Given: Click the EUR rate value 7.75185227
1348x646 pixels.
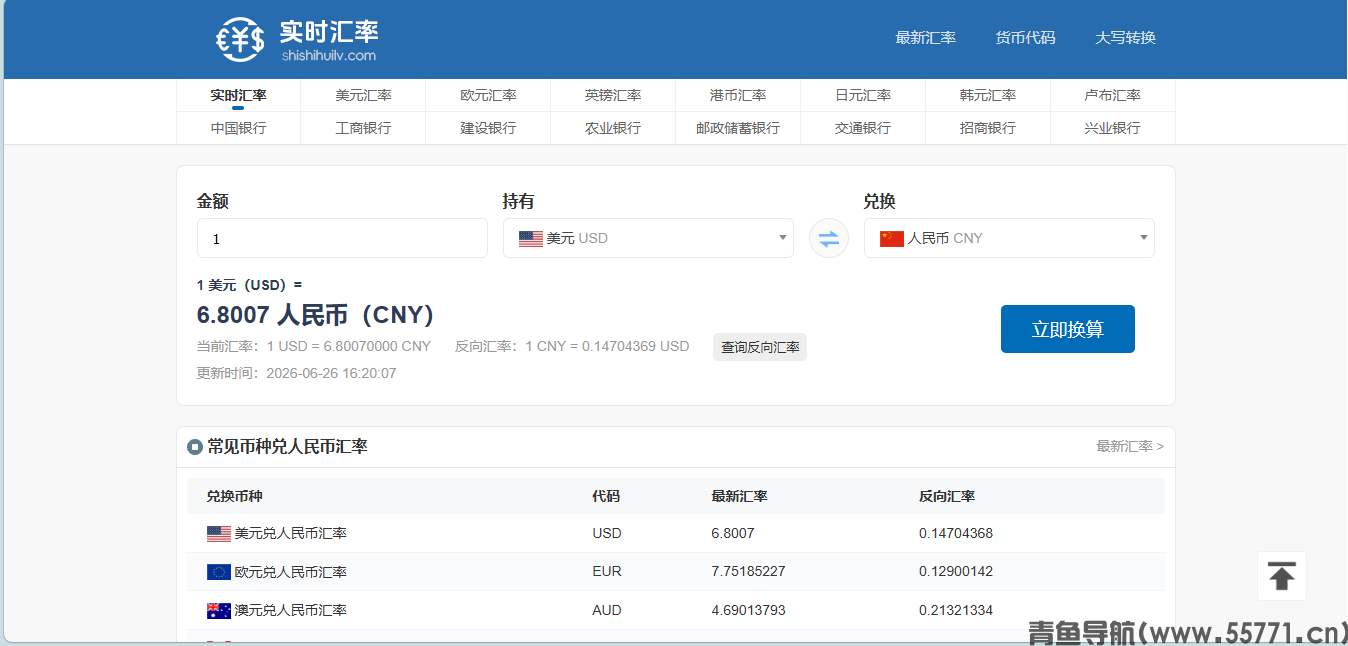Looking at the screenshot, I should tap(748, 571).
